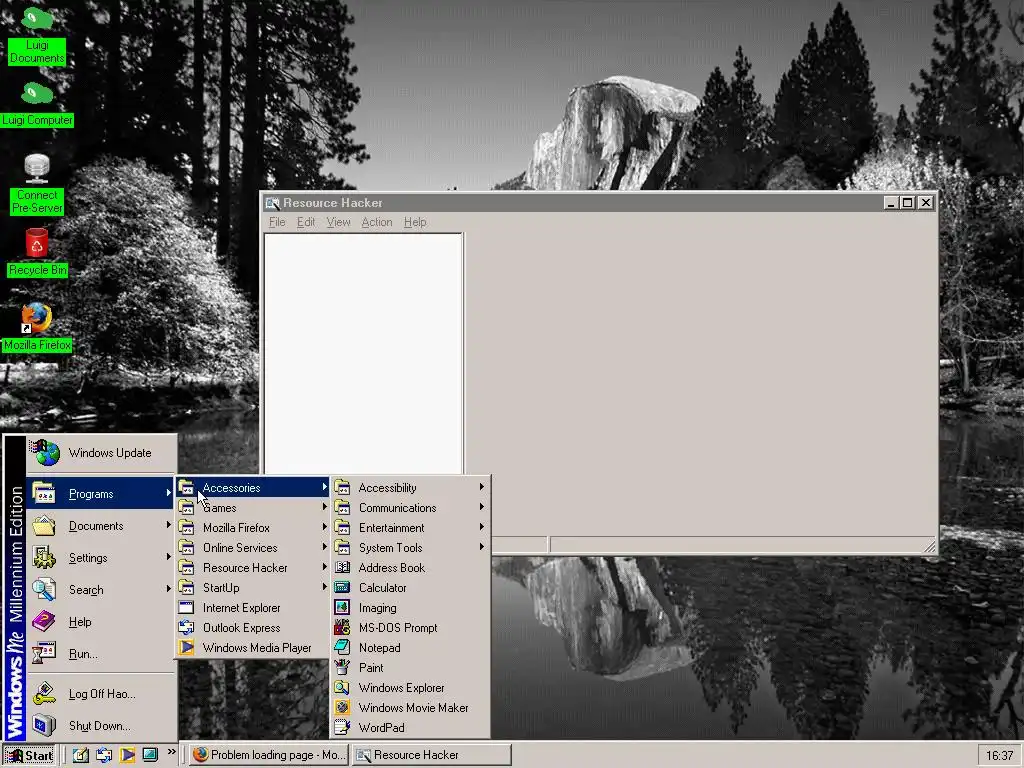Click the MS-DOS Prompt icon

[342, 628]
